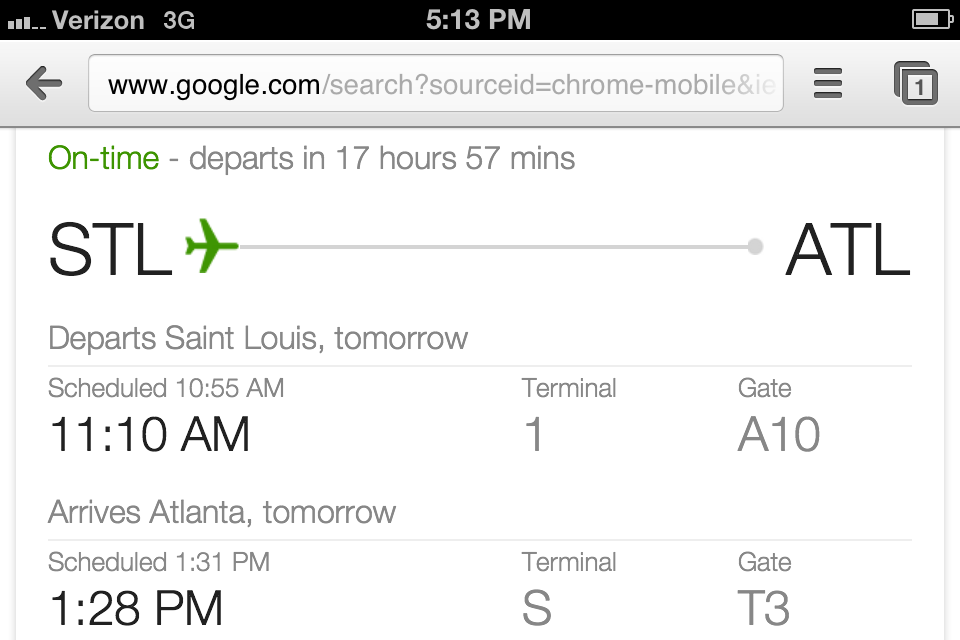Tap arrival terminal S
The width and height of the screenshot is (960, 640).
click(x=536, y=609)
